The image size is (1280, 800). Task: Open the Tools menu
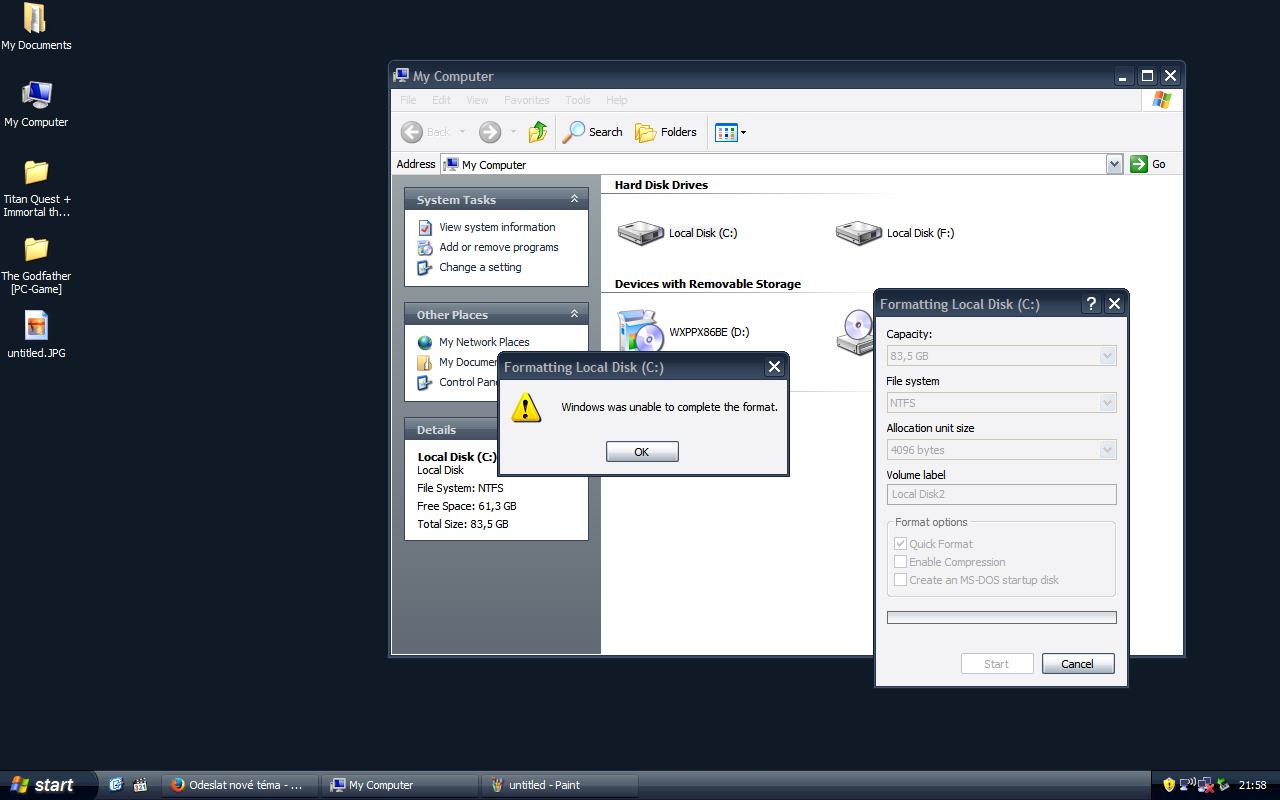coord(577,100)
